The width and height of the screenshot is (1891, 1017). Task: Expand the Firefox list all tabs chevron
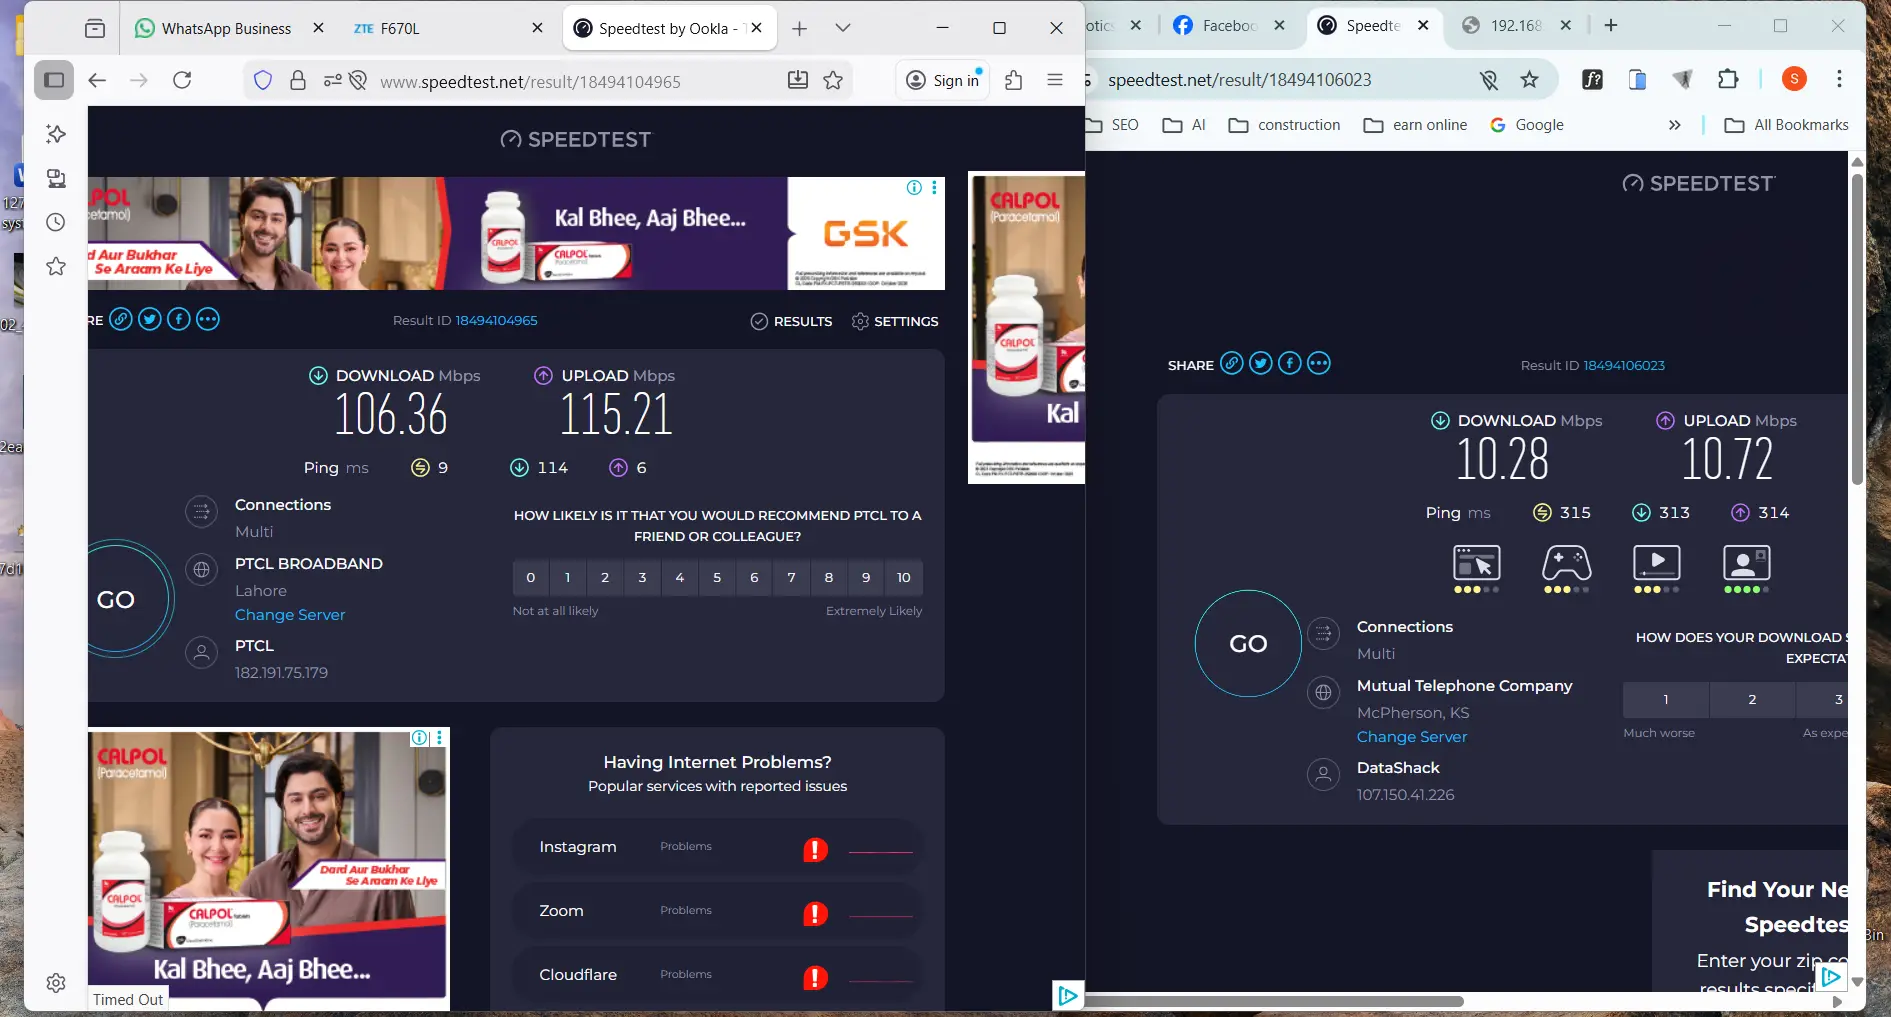point(843,28)
